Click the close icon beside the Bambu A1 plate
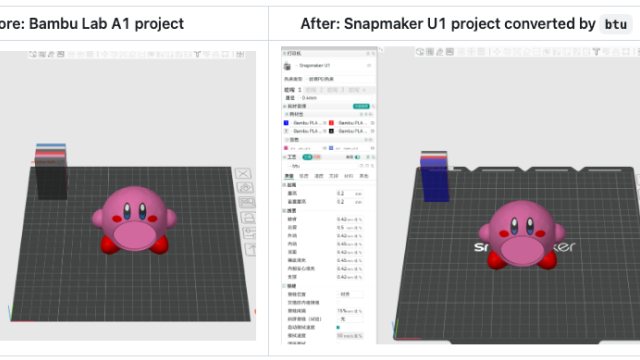Viewport: 640px width, 360px height. click(243, 174)
